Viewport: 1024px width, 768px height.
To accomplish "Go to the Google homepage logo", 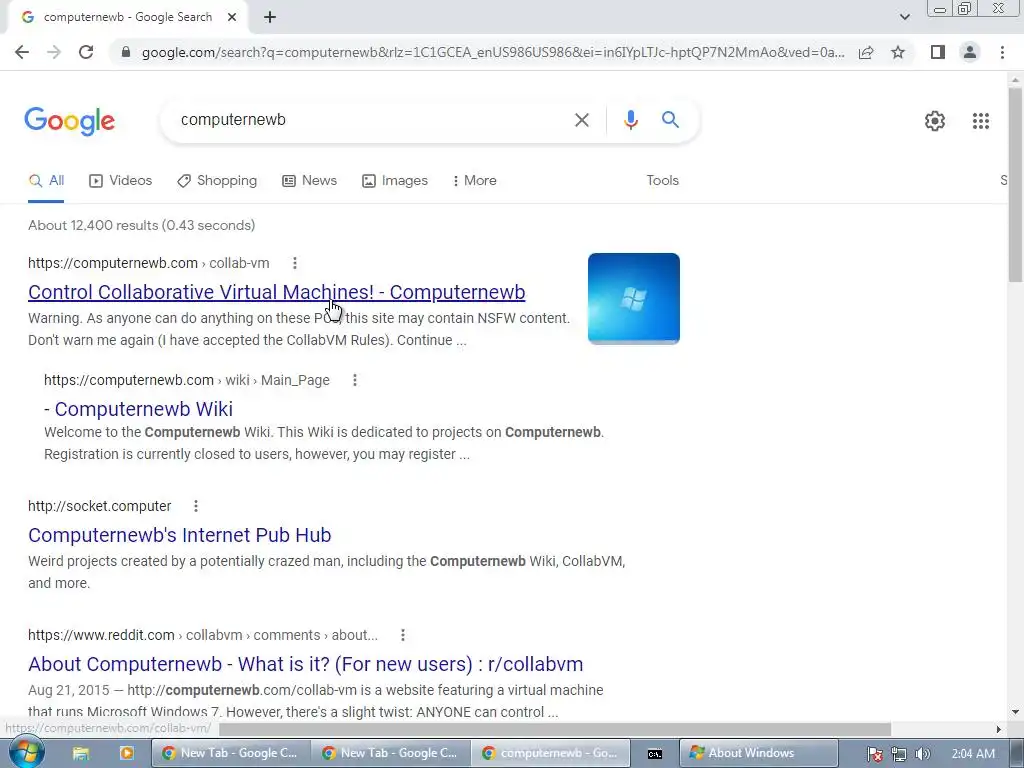I will (x=69, y=121).
